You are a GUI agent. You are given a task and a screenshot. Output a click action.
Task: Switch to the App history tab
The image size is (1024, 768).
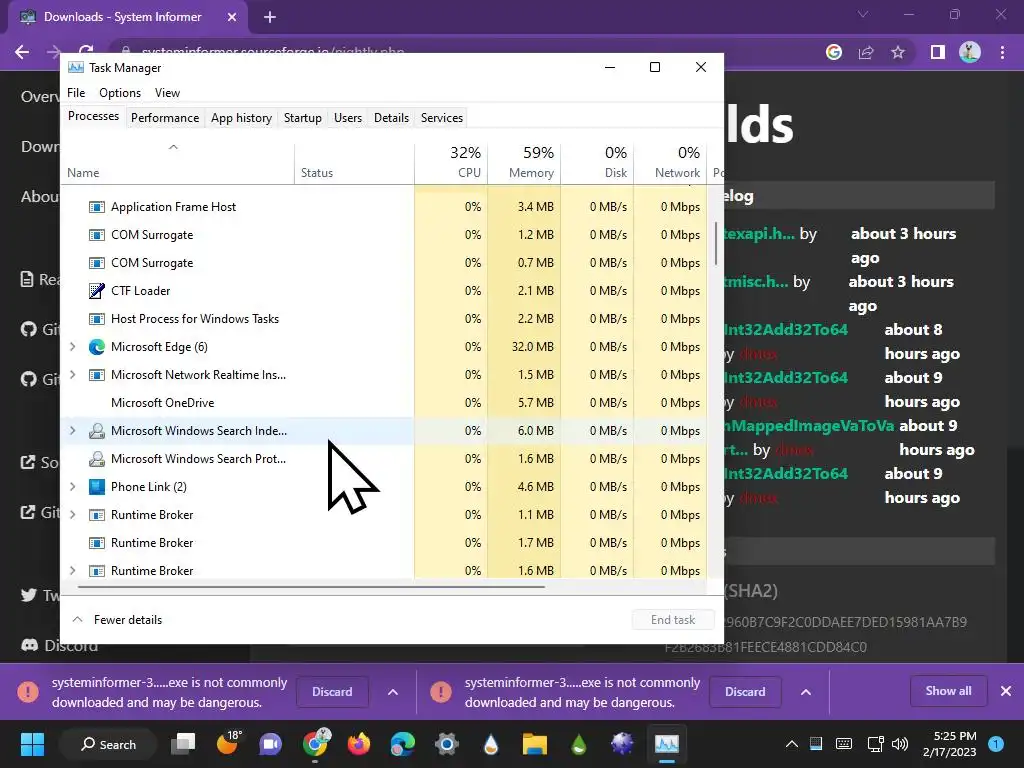[x=241, y=118]
